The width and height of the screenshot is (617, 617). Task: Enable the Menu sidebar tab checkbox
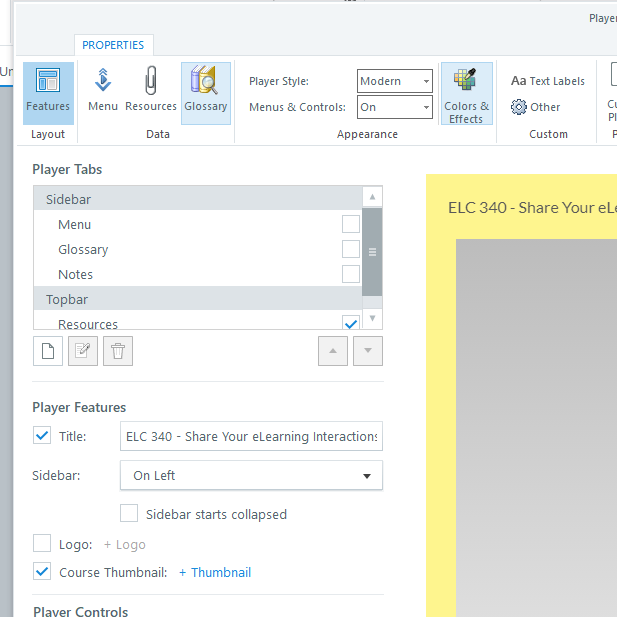pos(351,224)
